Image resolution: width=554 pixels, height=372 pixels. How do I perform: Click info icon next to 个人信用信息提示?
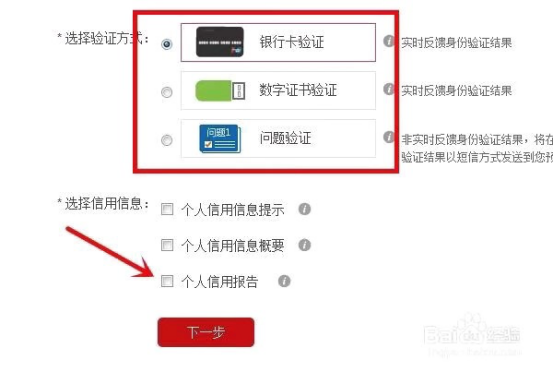click(x=305, y=209)
